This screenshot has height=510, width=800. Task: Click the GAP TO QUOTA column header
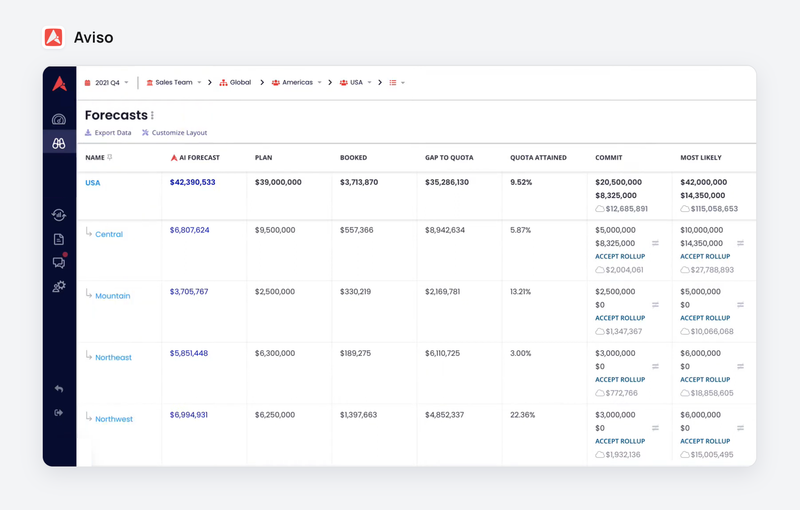(x=449, y=158)
